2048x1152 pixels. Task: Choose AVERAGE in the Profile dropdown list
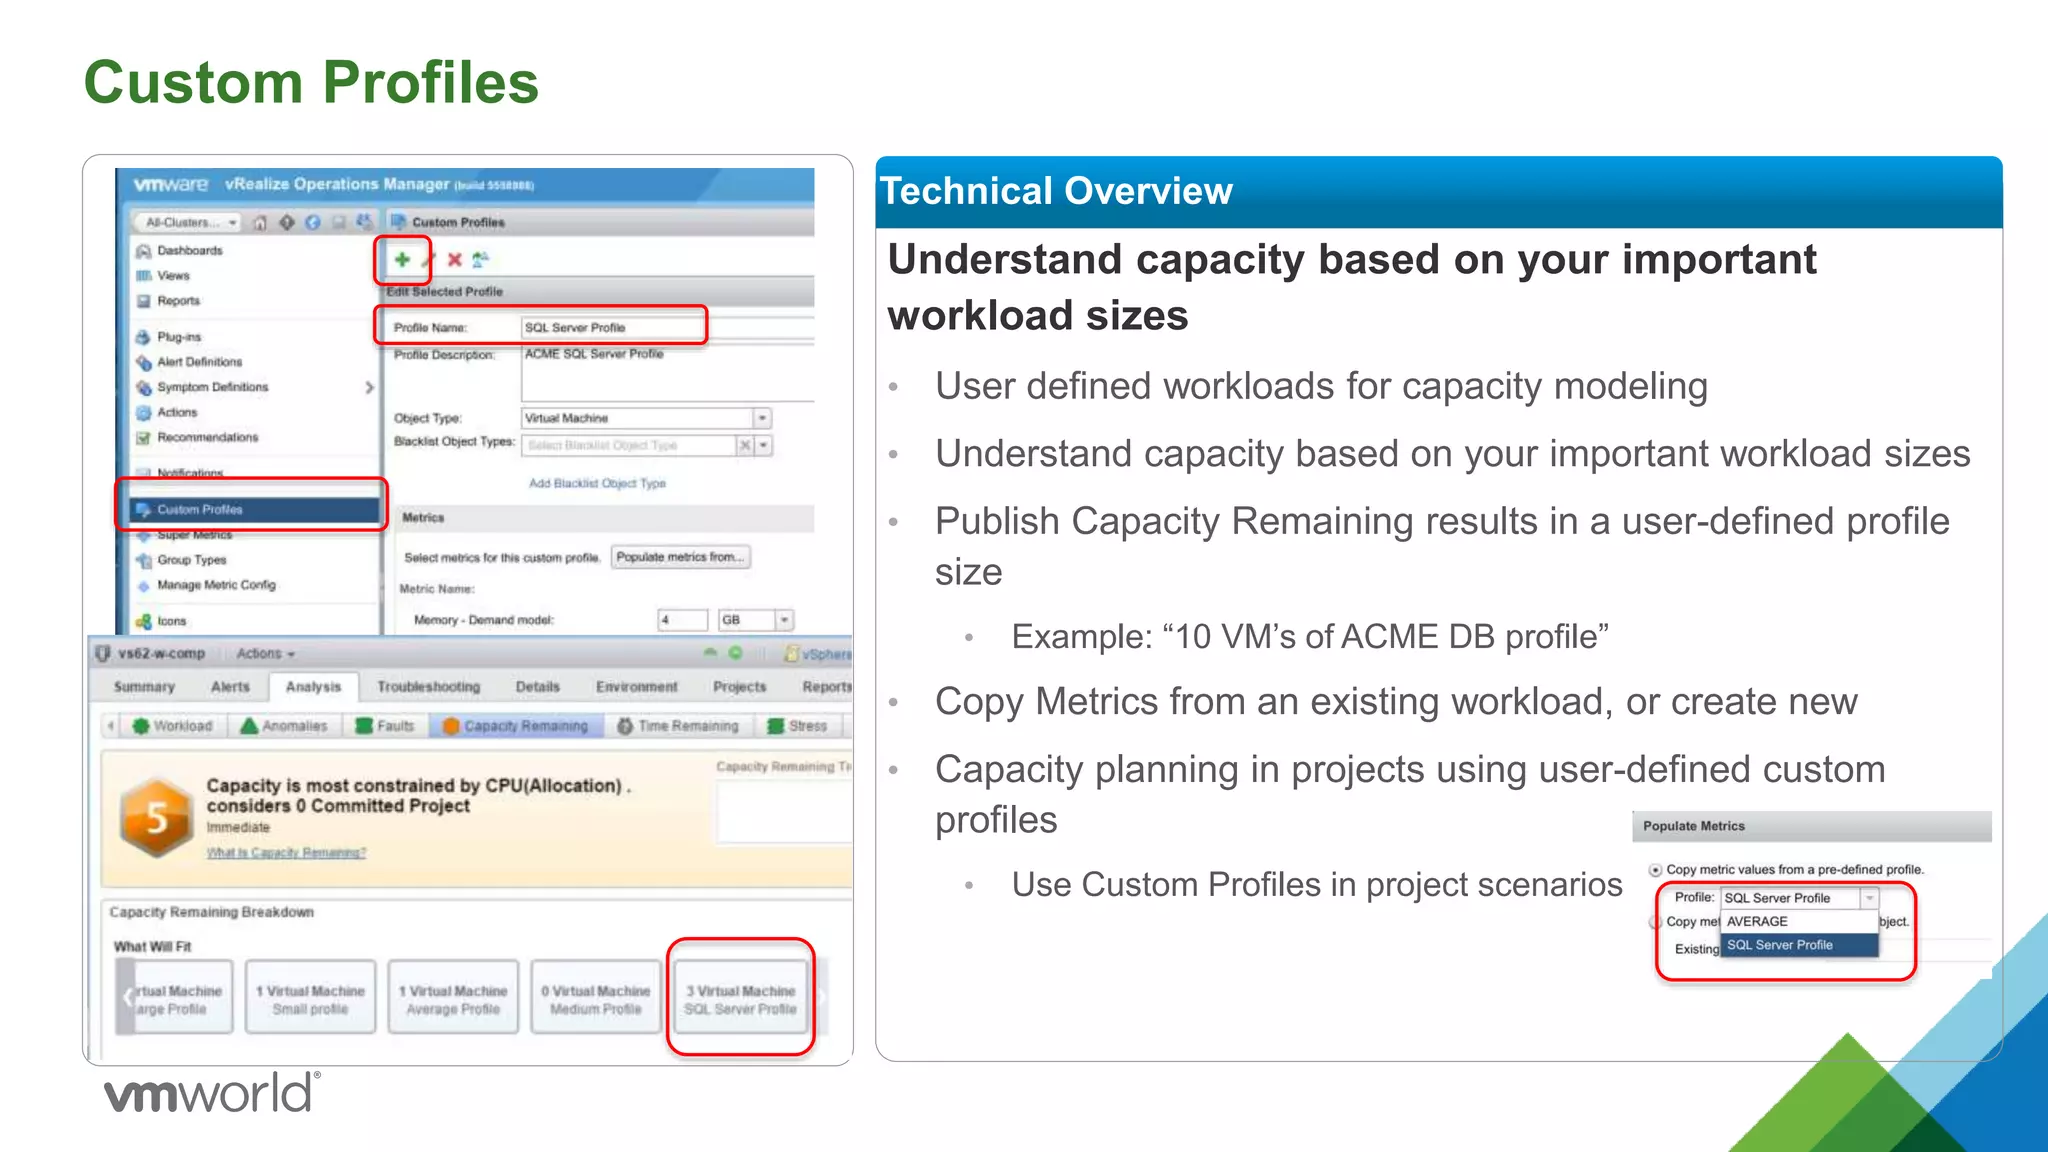pyautogui.click(x=1799, y=921)
